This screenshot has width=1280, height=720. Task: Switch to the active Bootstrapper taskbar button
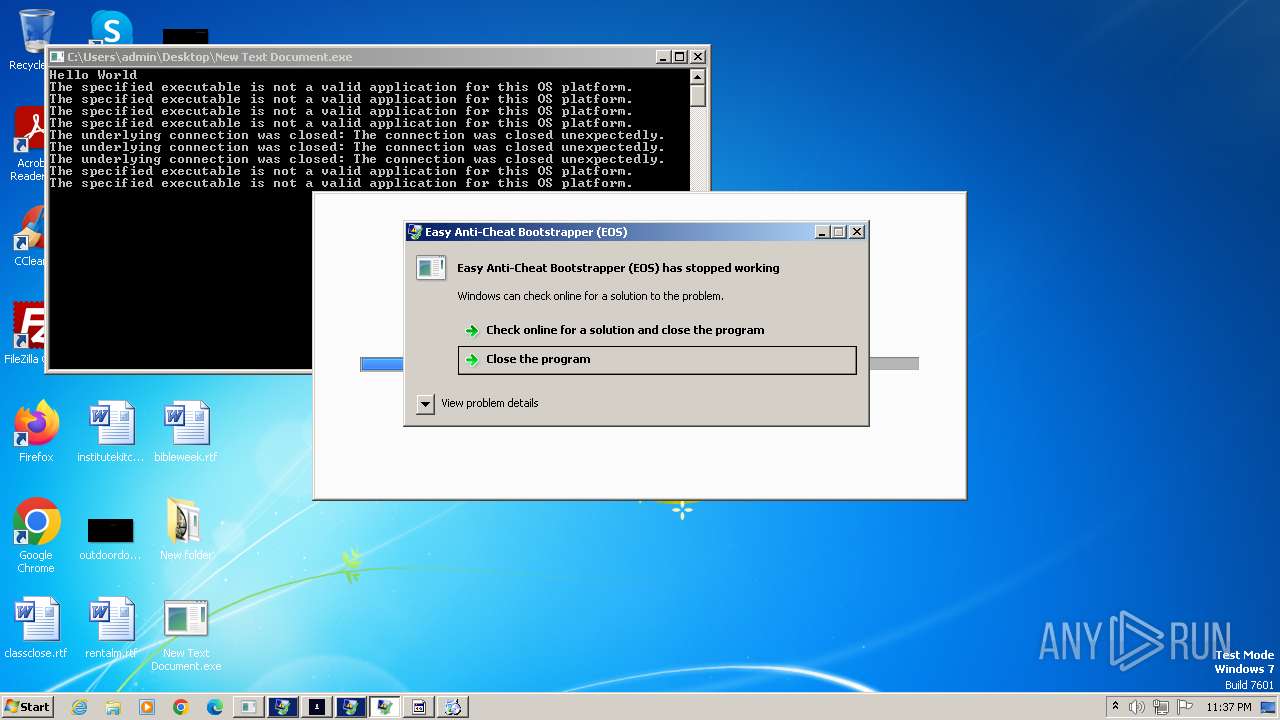click(x=384, y=707)
